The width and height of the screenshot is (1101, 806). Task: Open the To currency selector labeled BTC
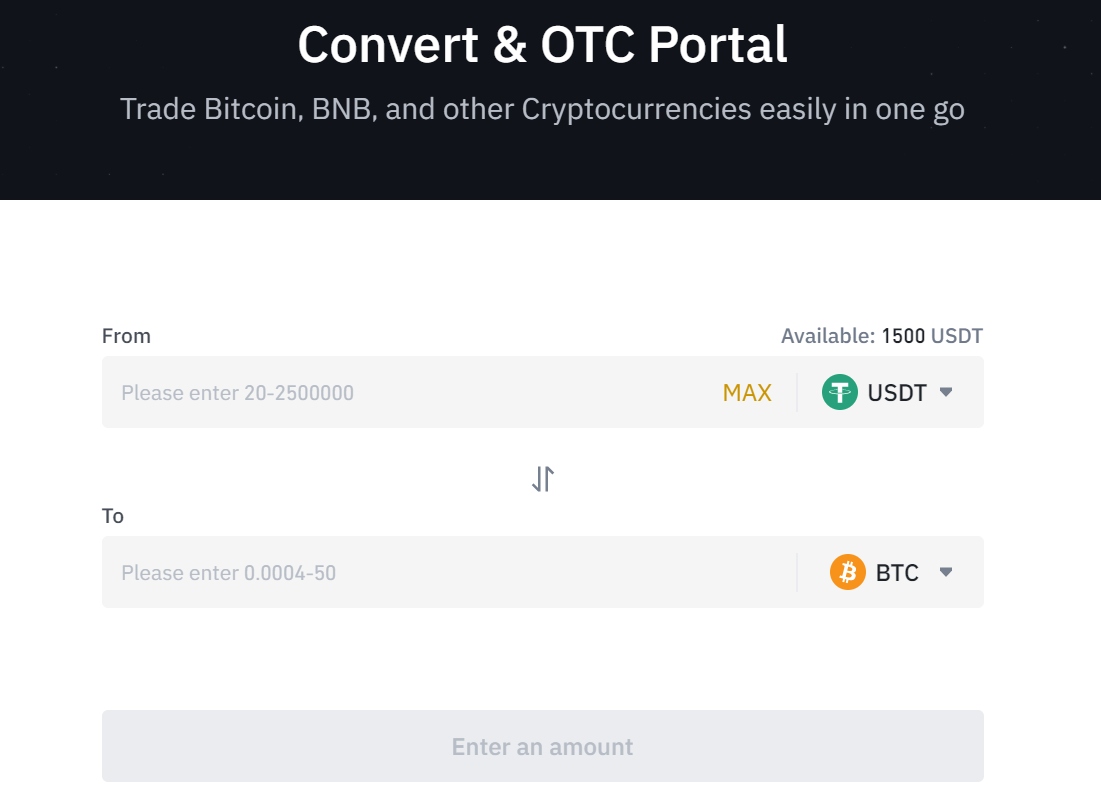point(890,572)
